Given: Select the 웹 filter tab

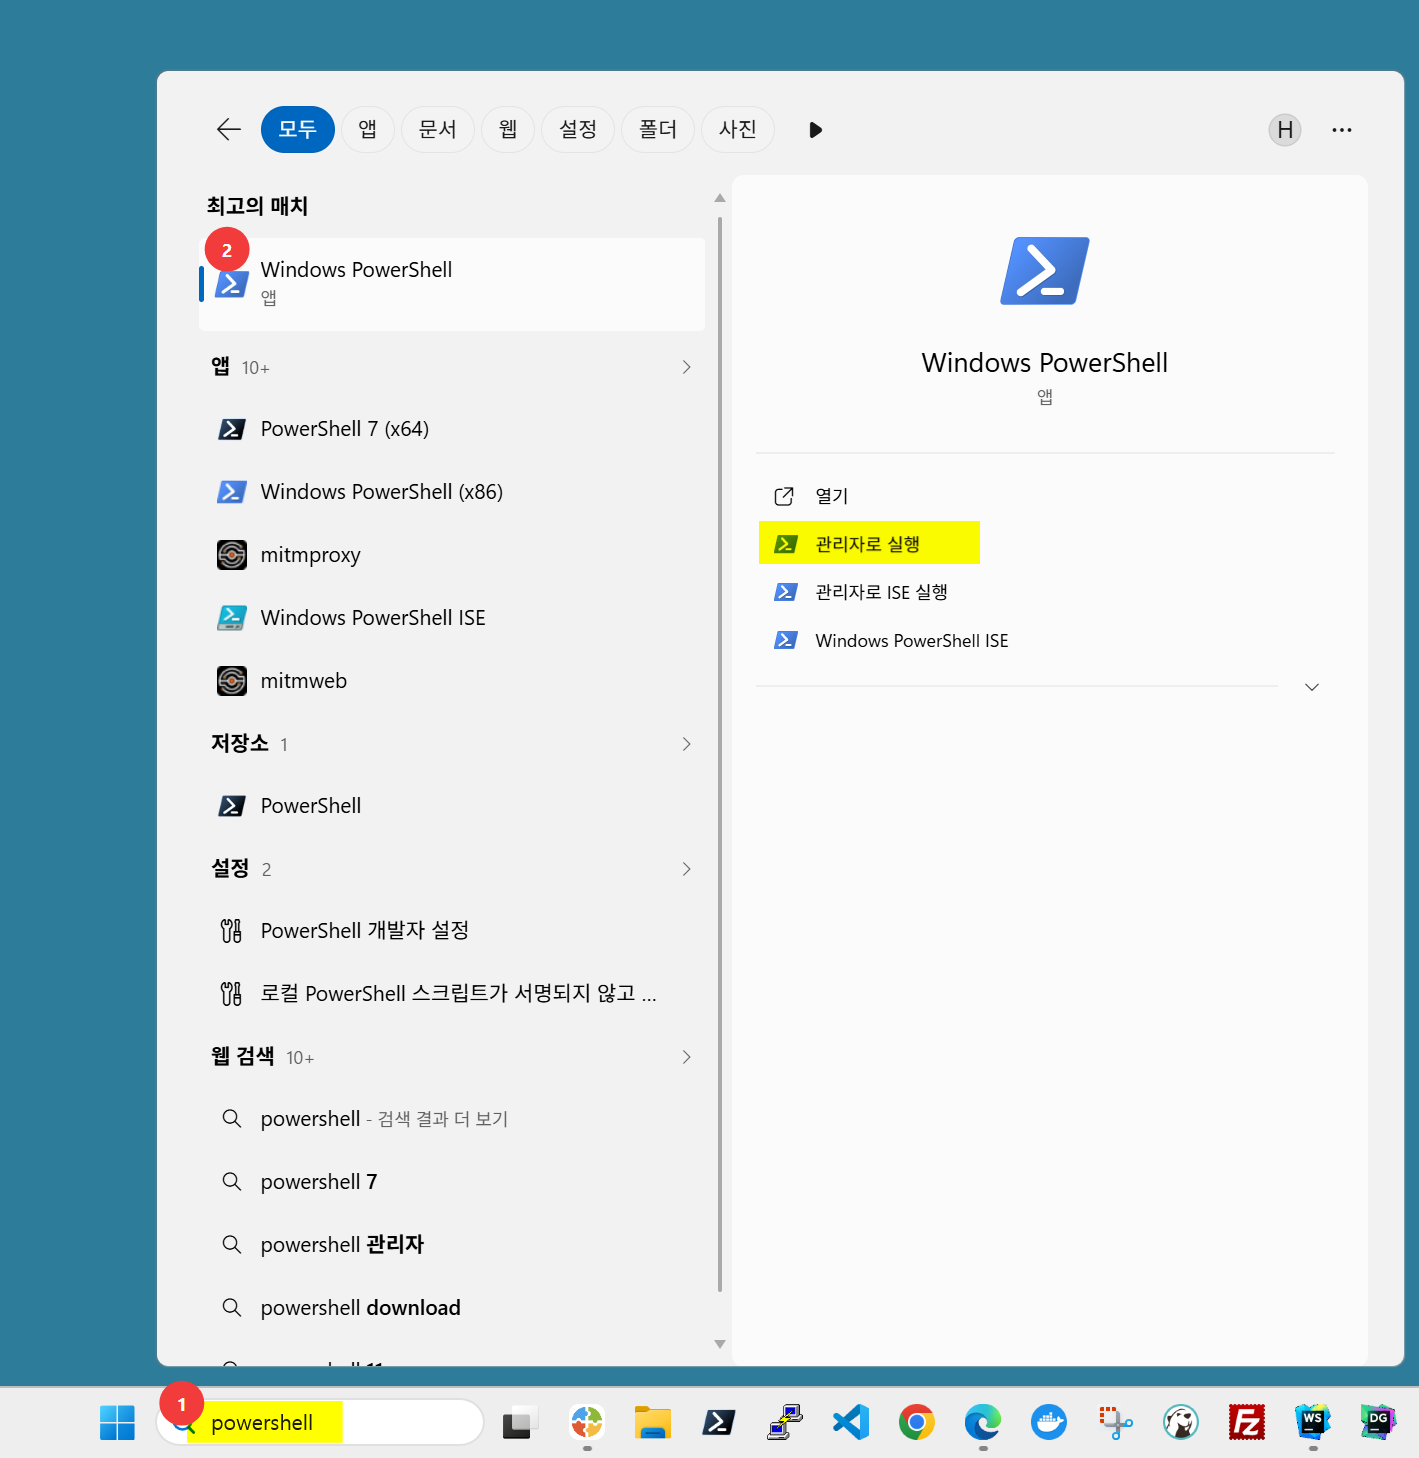Looking at the screenshot, I should (508, 129).
